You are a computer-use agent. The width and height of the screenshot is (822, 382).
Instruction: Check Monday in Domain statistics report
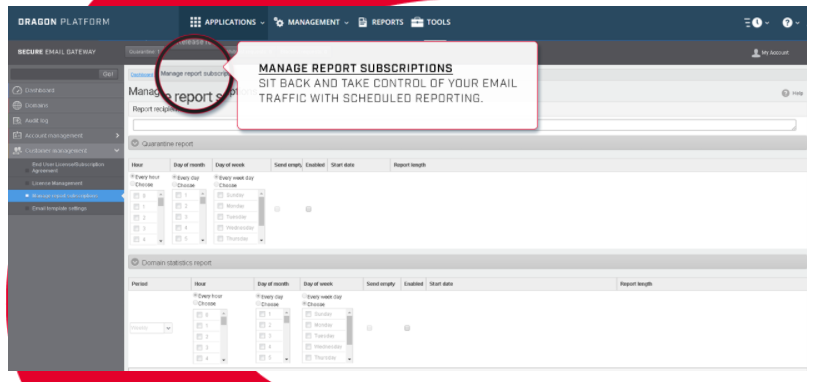pos(308,325)
